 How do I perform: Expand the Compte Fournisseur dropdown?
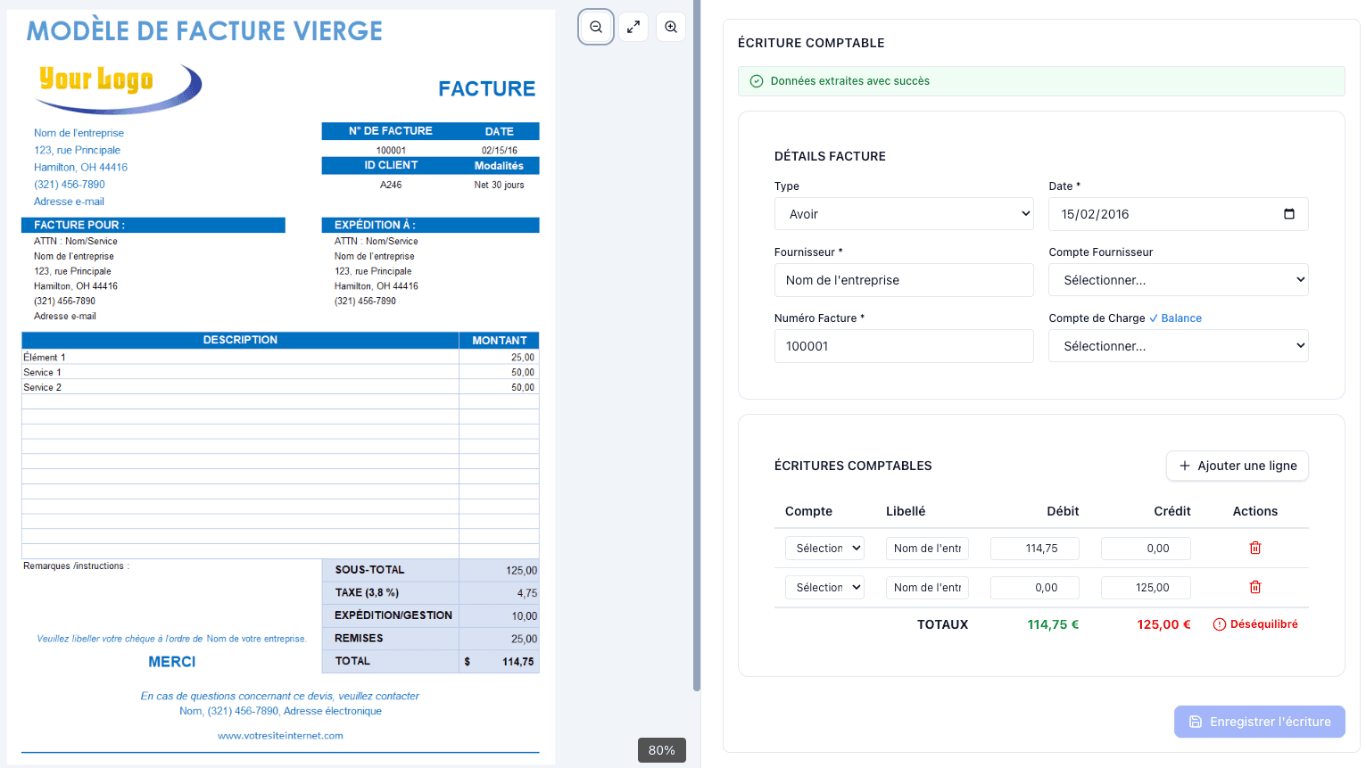(x=1177, y=280)
